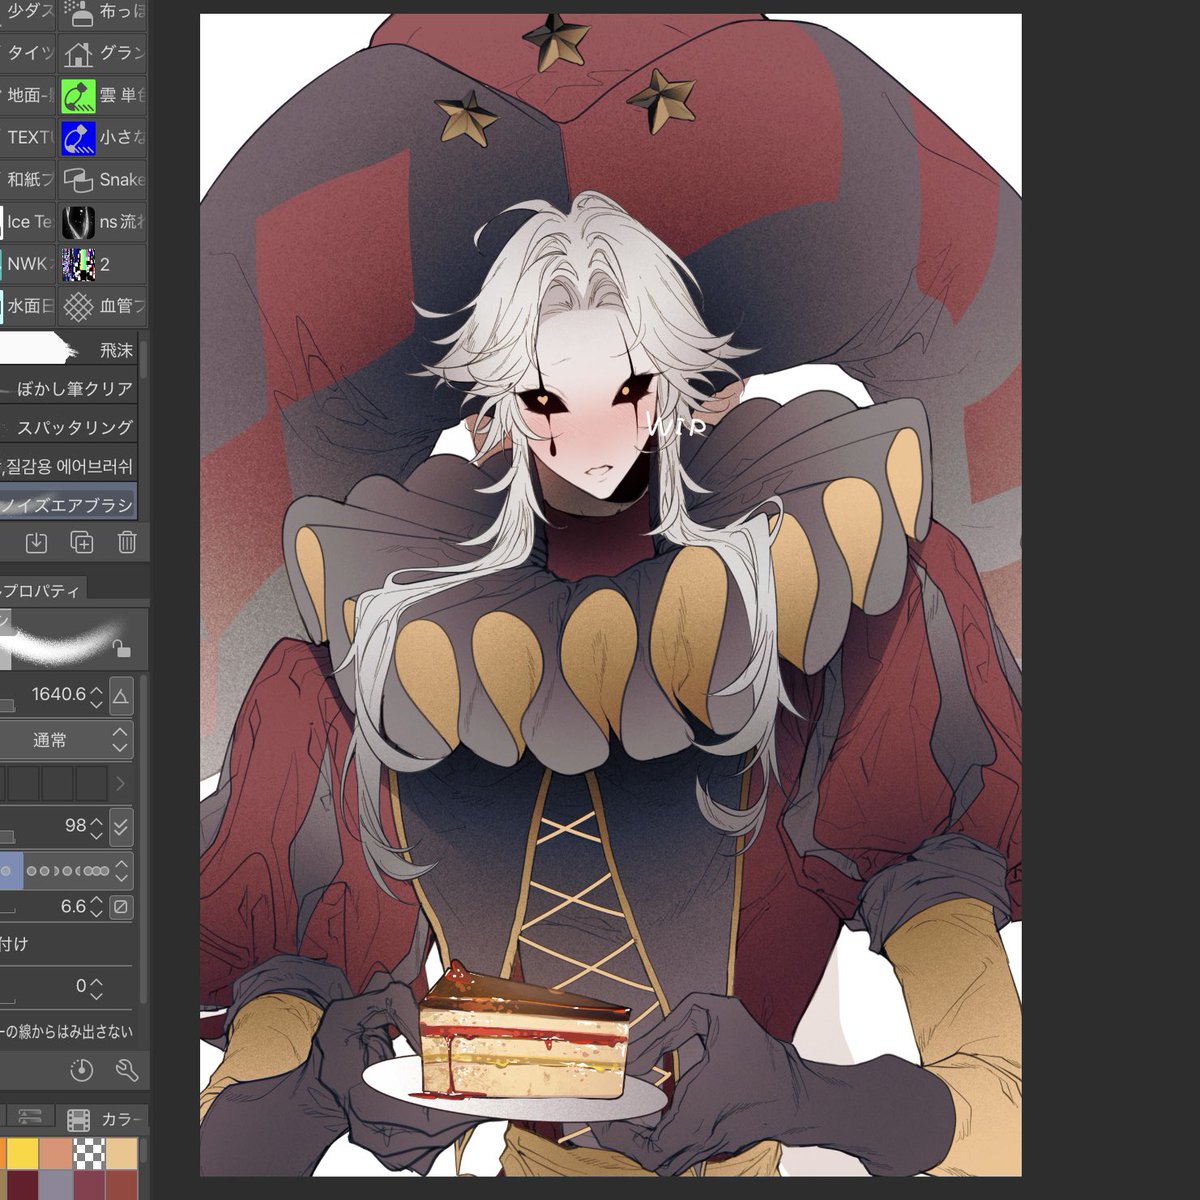Click the duplicate sub tool icon
This screenshot has height=1200, width=1200.
pos(82,542)
